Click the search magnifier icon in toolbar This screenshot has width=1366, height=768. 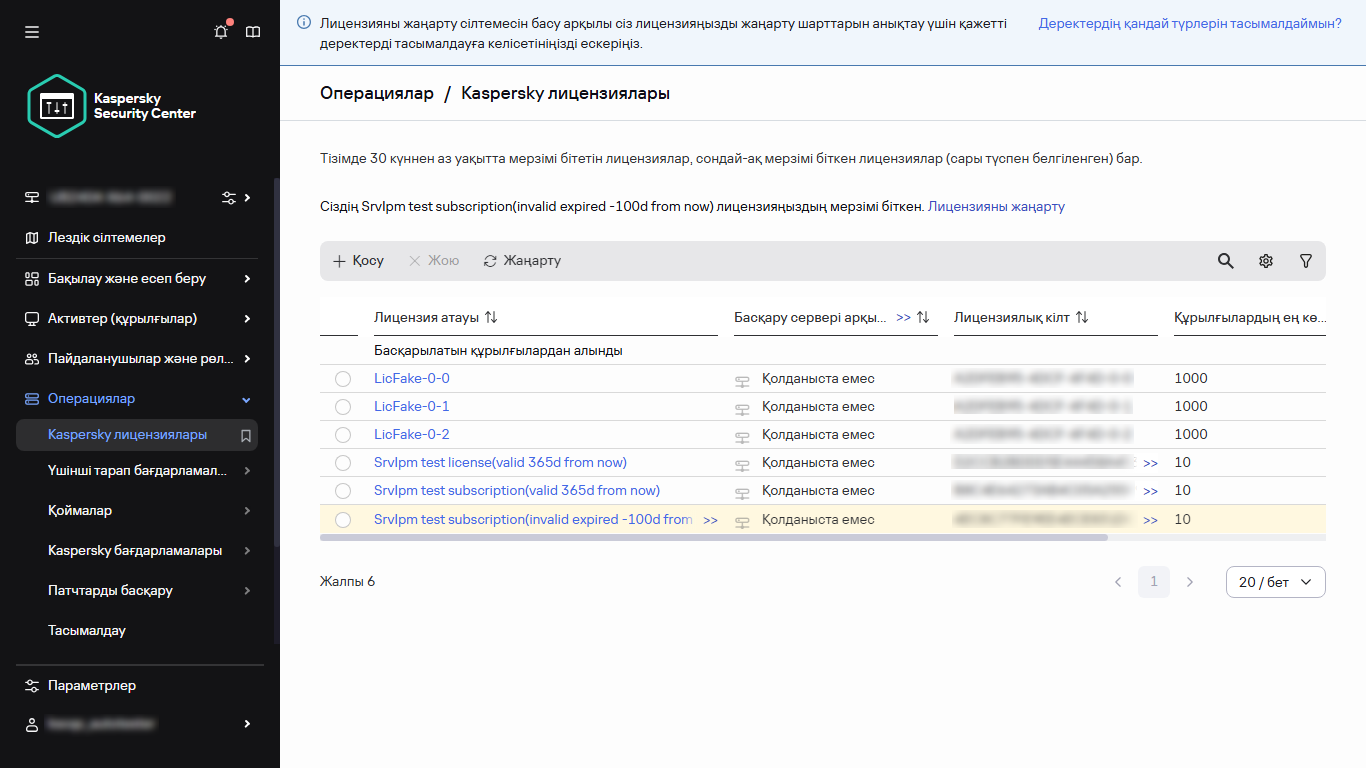1225,261
